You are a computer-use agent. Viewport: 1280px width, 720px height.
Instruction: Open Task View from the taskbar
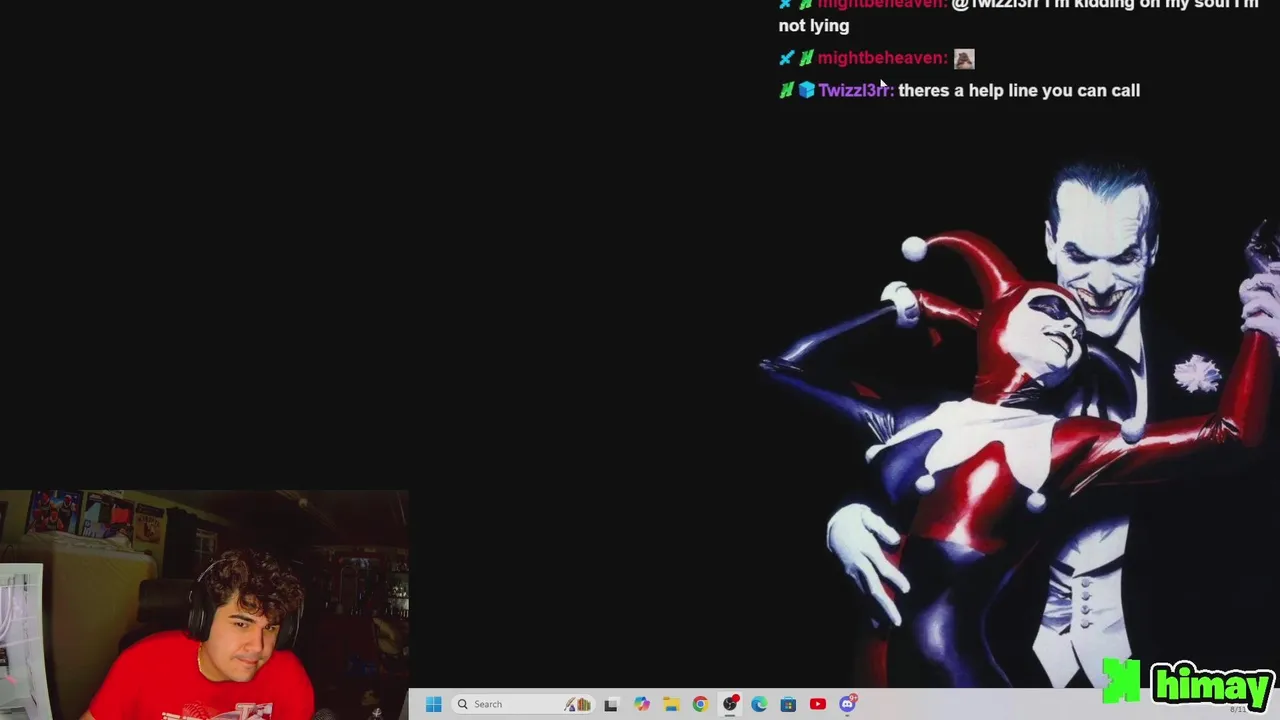coord(611,704)
